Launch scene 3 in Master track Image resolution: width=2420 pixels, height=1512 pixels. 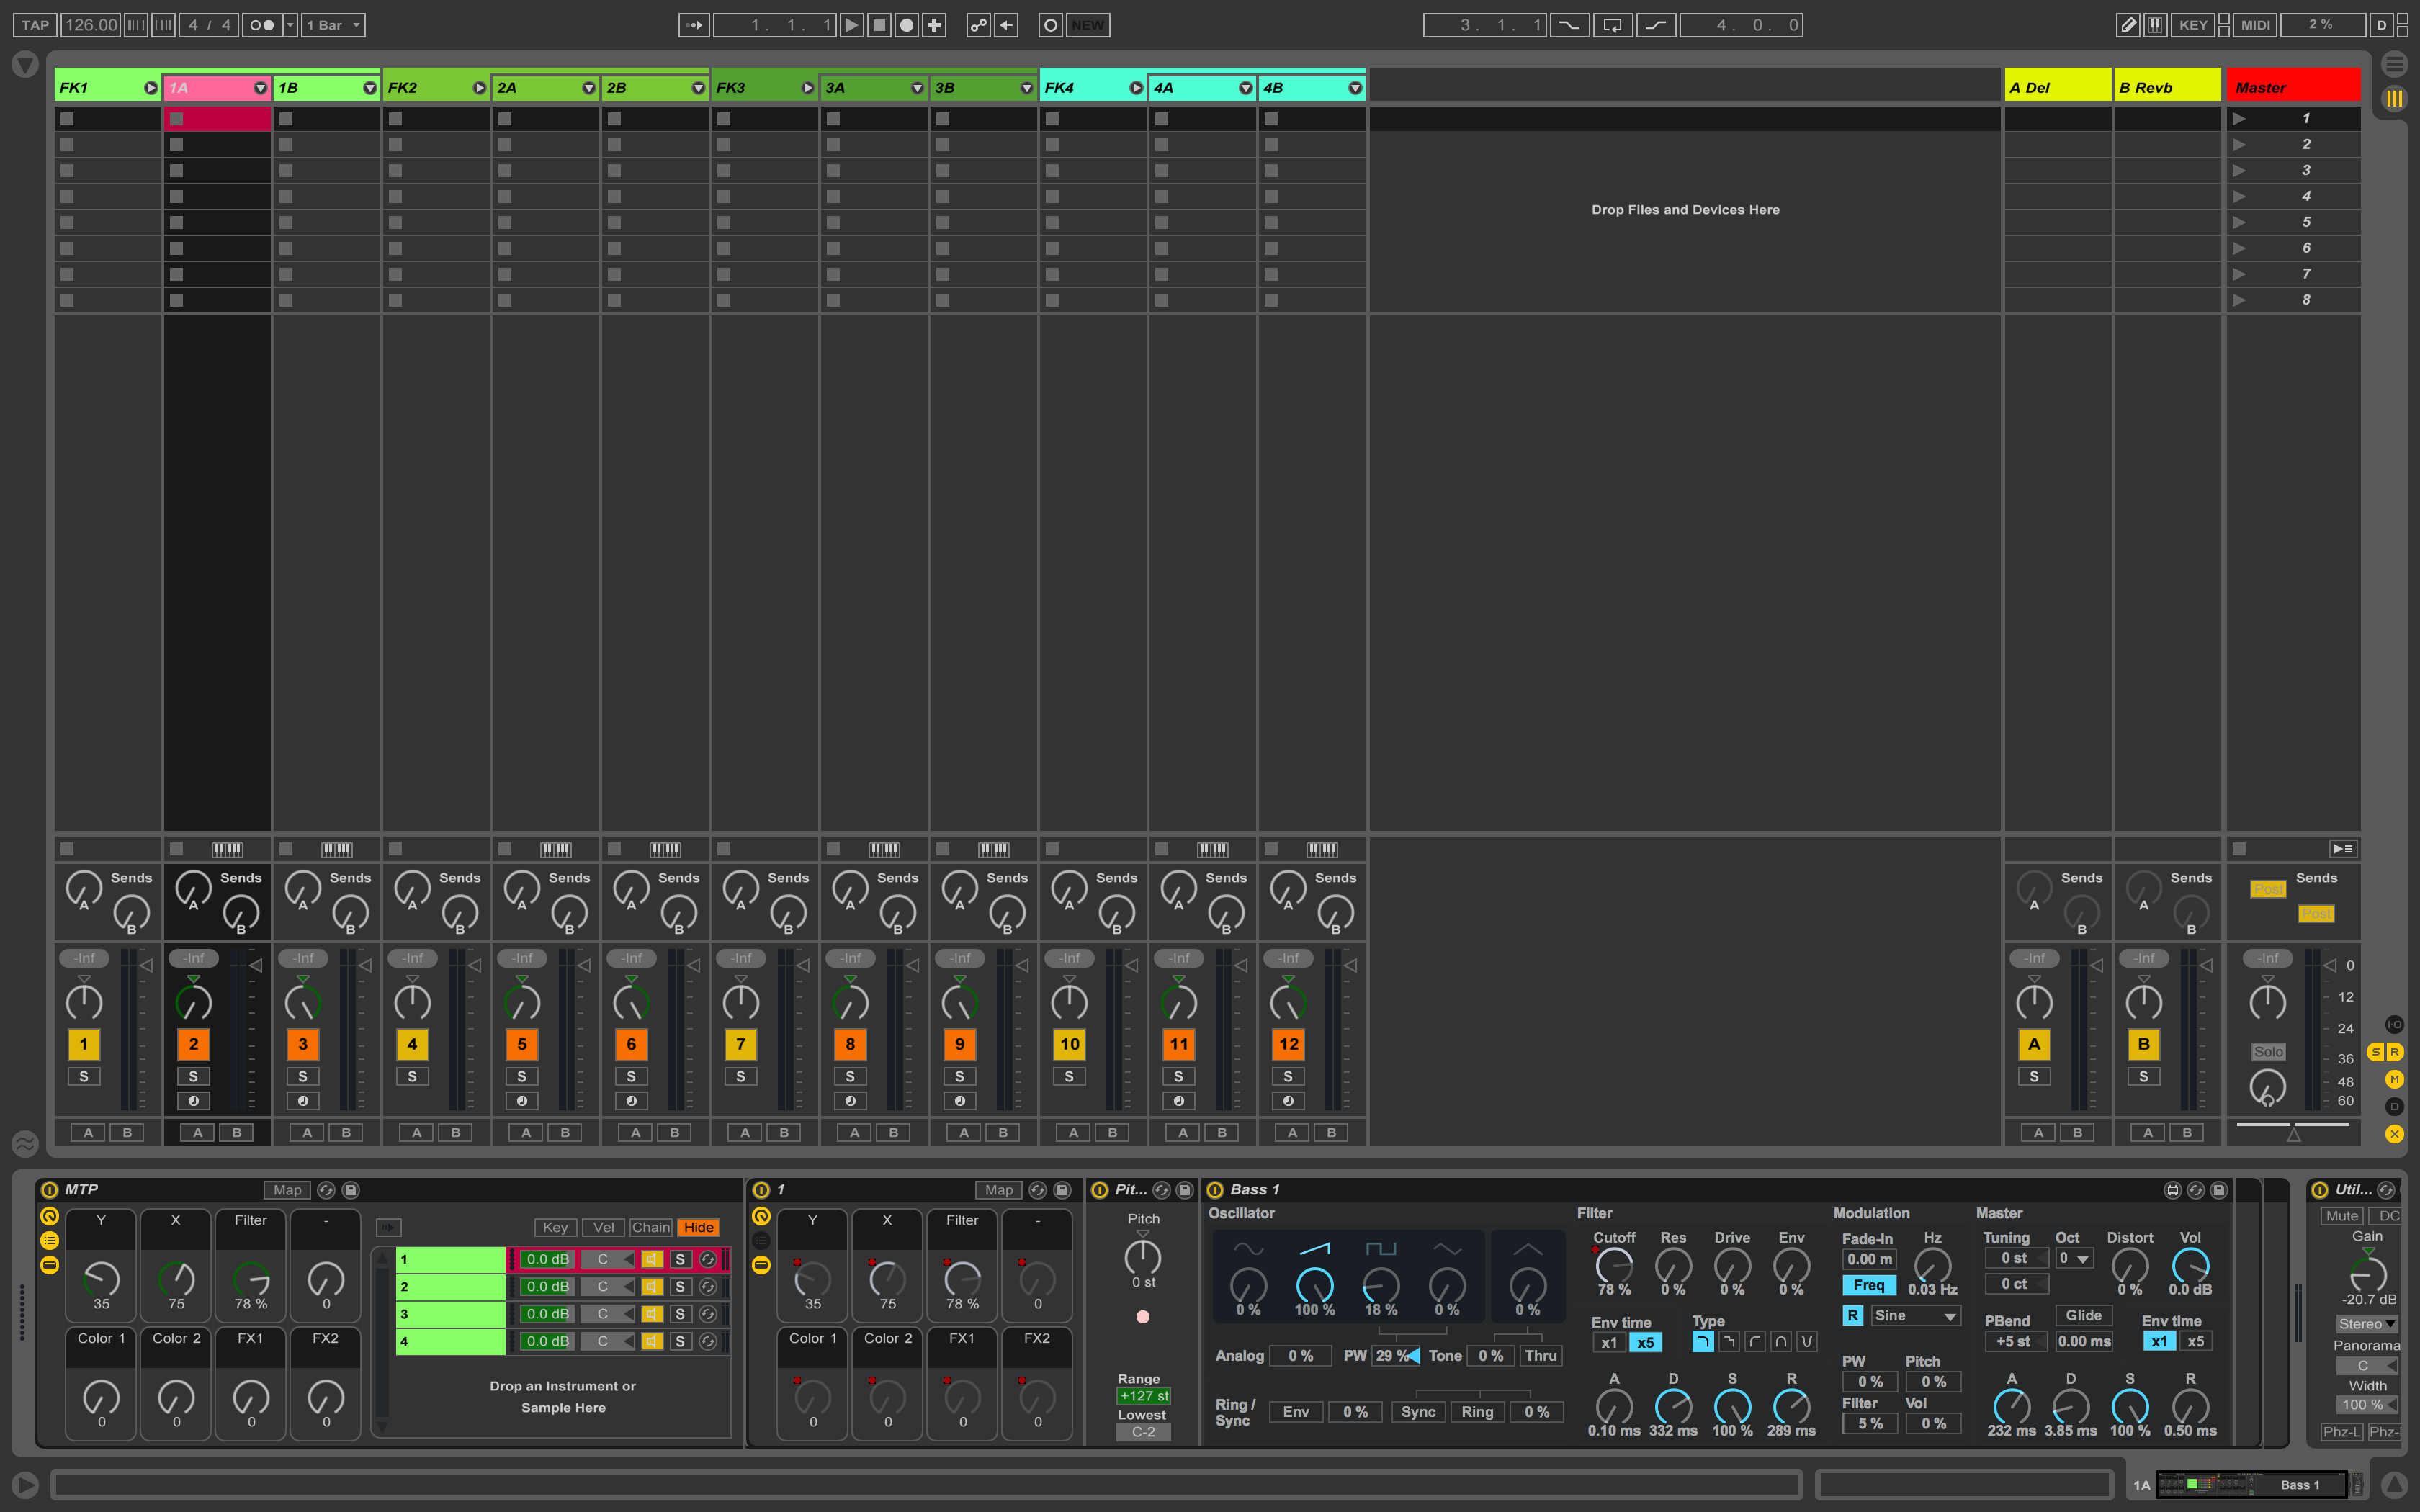(x=2239, y=170)
